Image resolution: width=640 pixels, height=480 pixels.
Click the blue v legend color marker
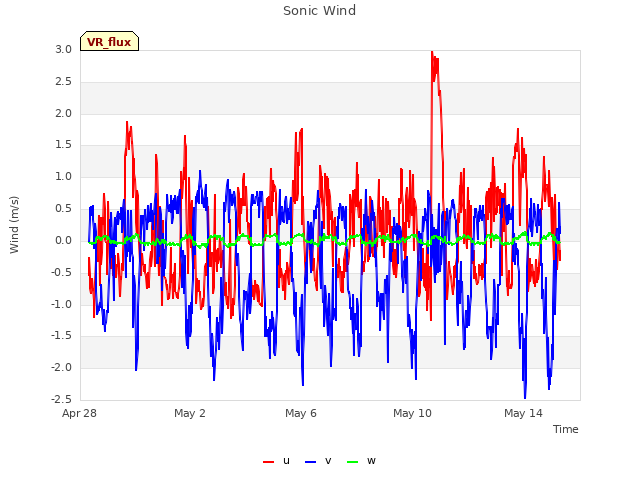click(310, 462)
